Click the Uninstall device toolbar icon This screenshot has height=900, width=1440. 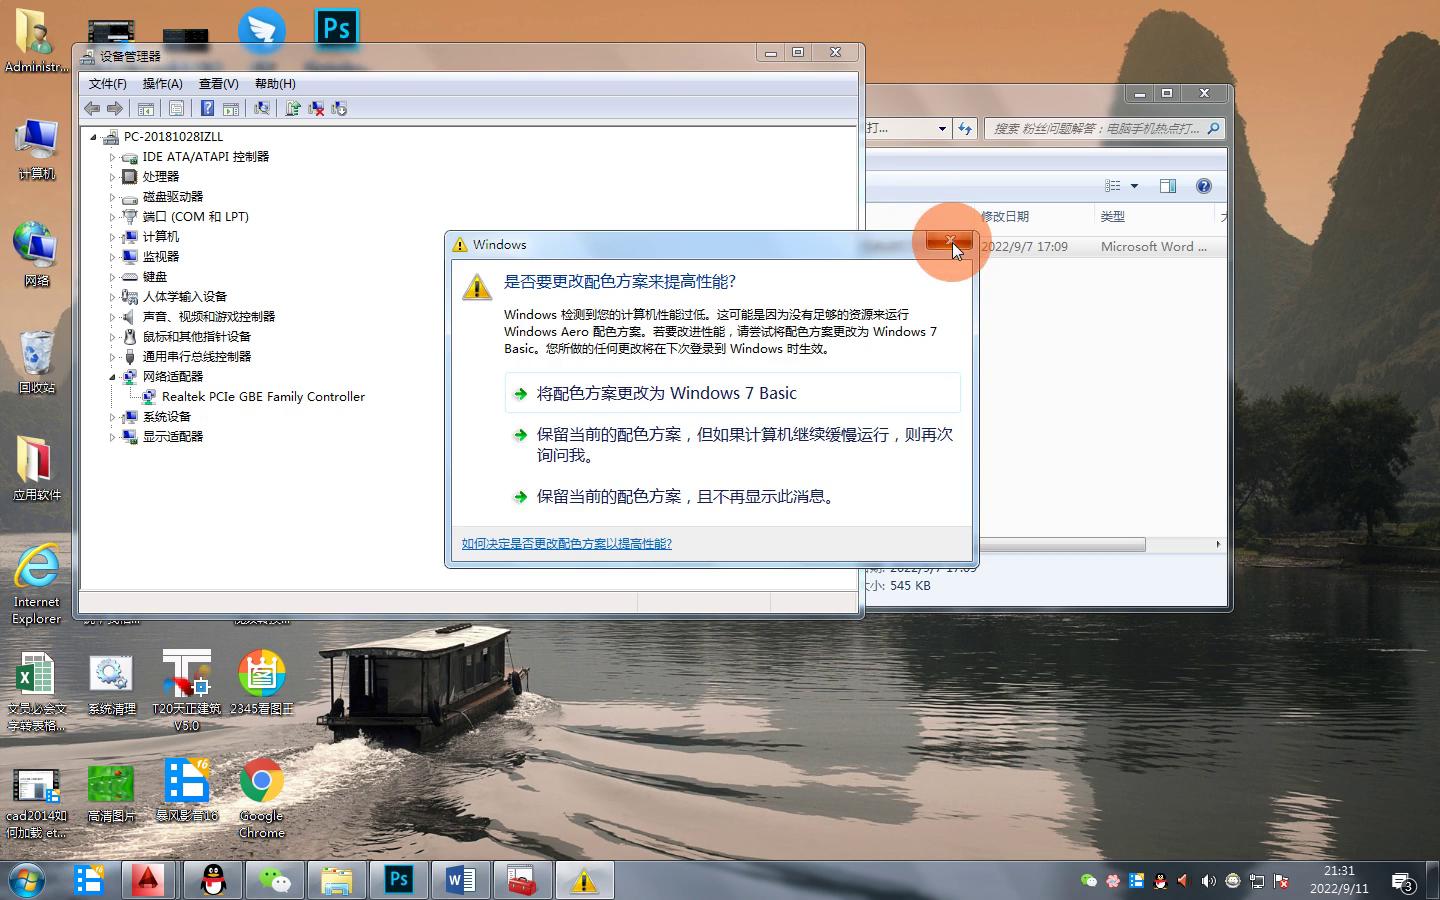click(x=316, y=108)
